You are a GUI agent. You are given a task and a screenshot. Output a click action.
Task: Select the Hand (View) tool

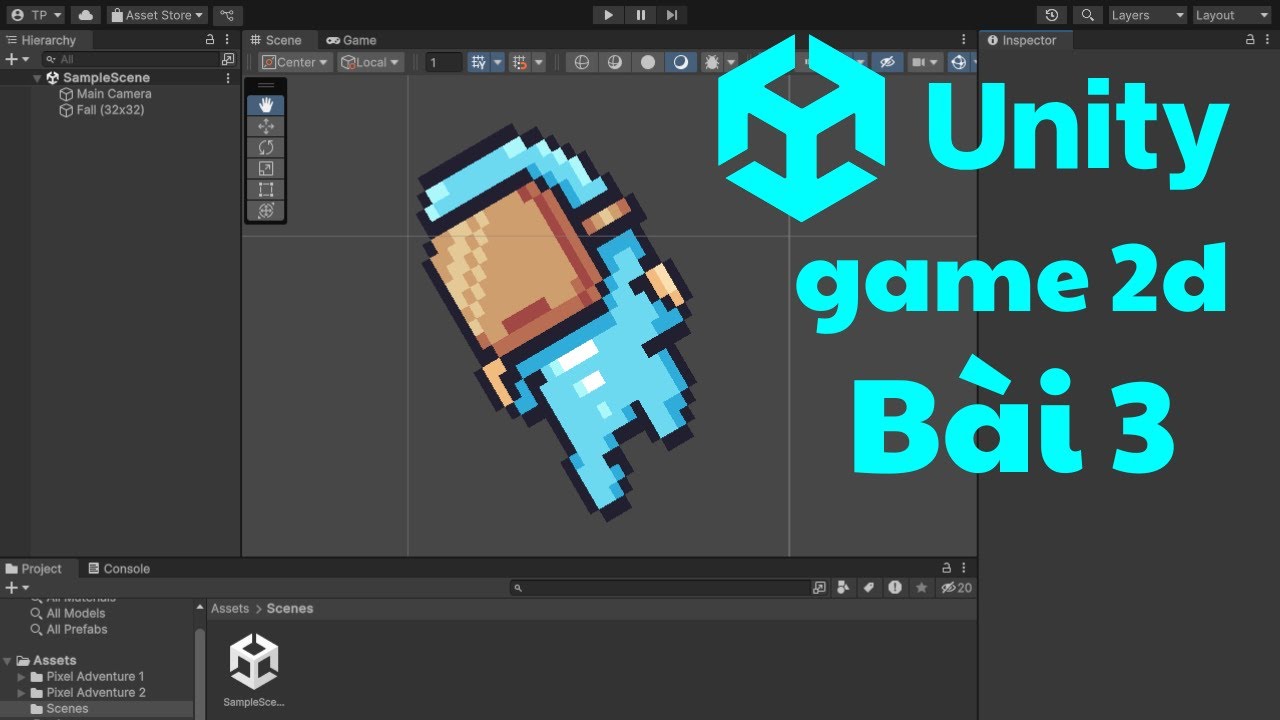click(265, 105)
